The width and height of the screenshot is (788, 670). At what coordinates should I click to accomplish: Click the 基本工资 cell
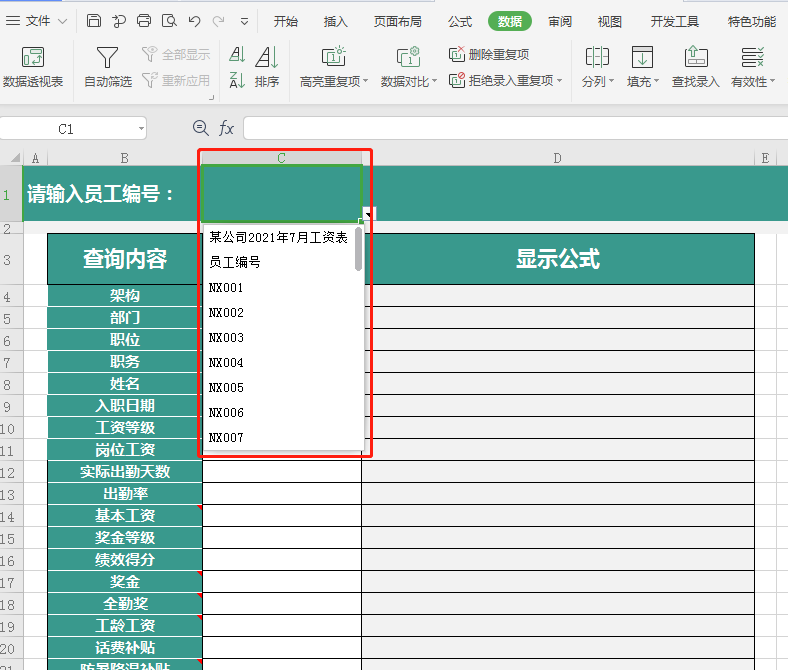coord(125,516)
